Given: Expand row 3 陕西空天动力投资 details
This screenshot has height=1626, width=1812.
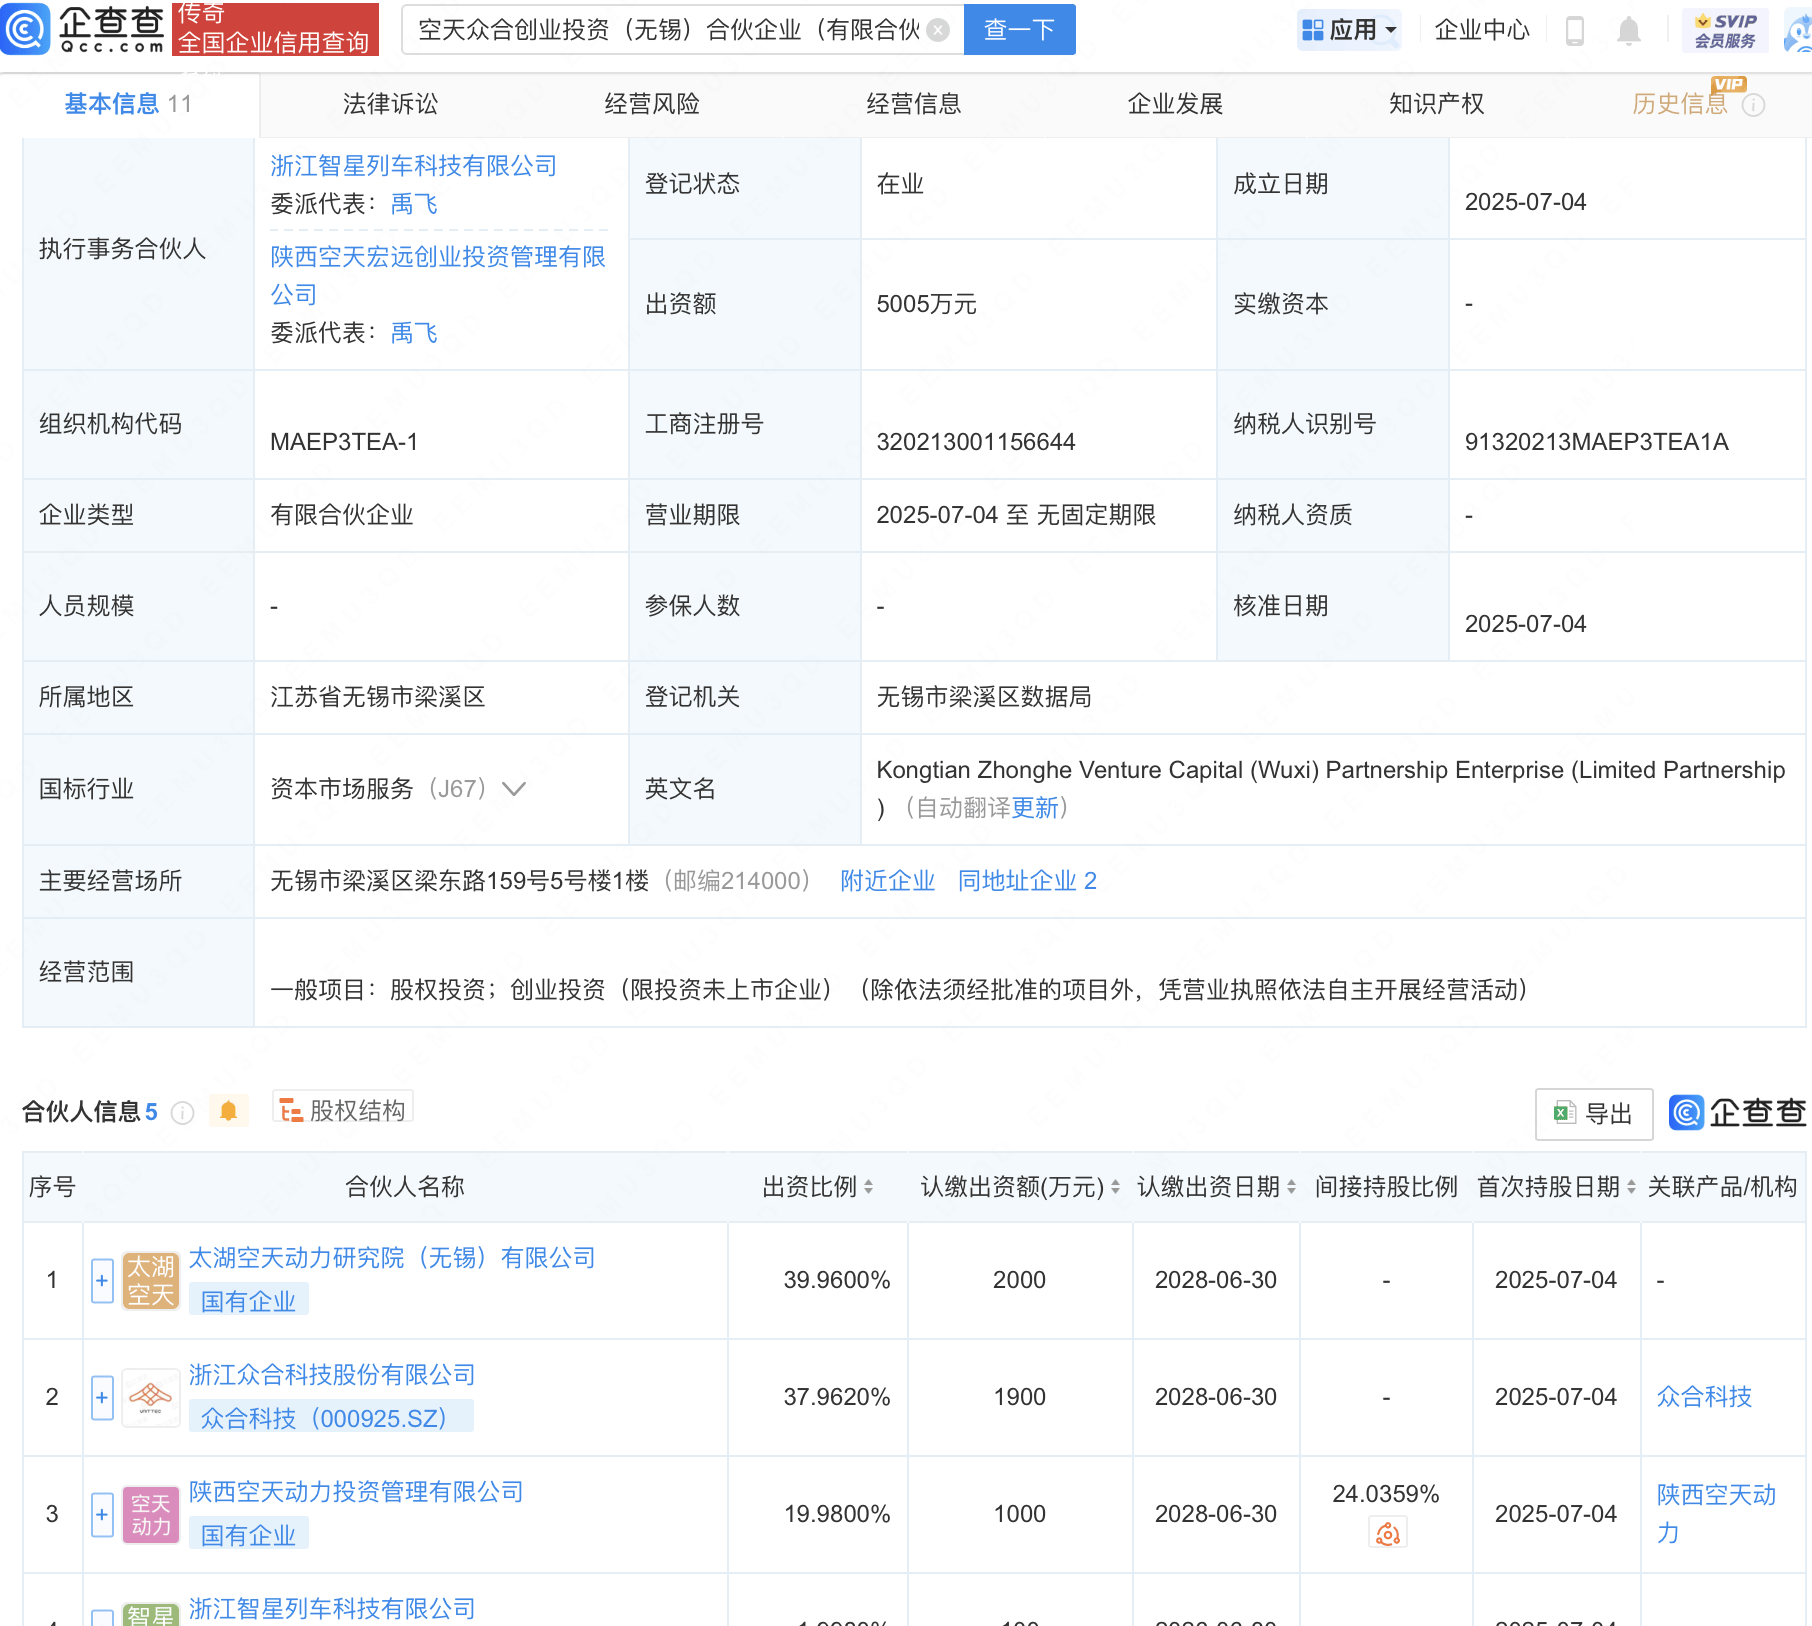Looking at the screenshot, I should [102, 1515].
